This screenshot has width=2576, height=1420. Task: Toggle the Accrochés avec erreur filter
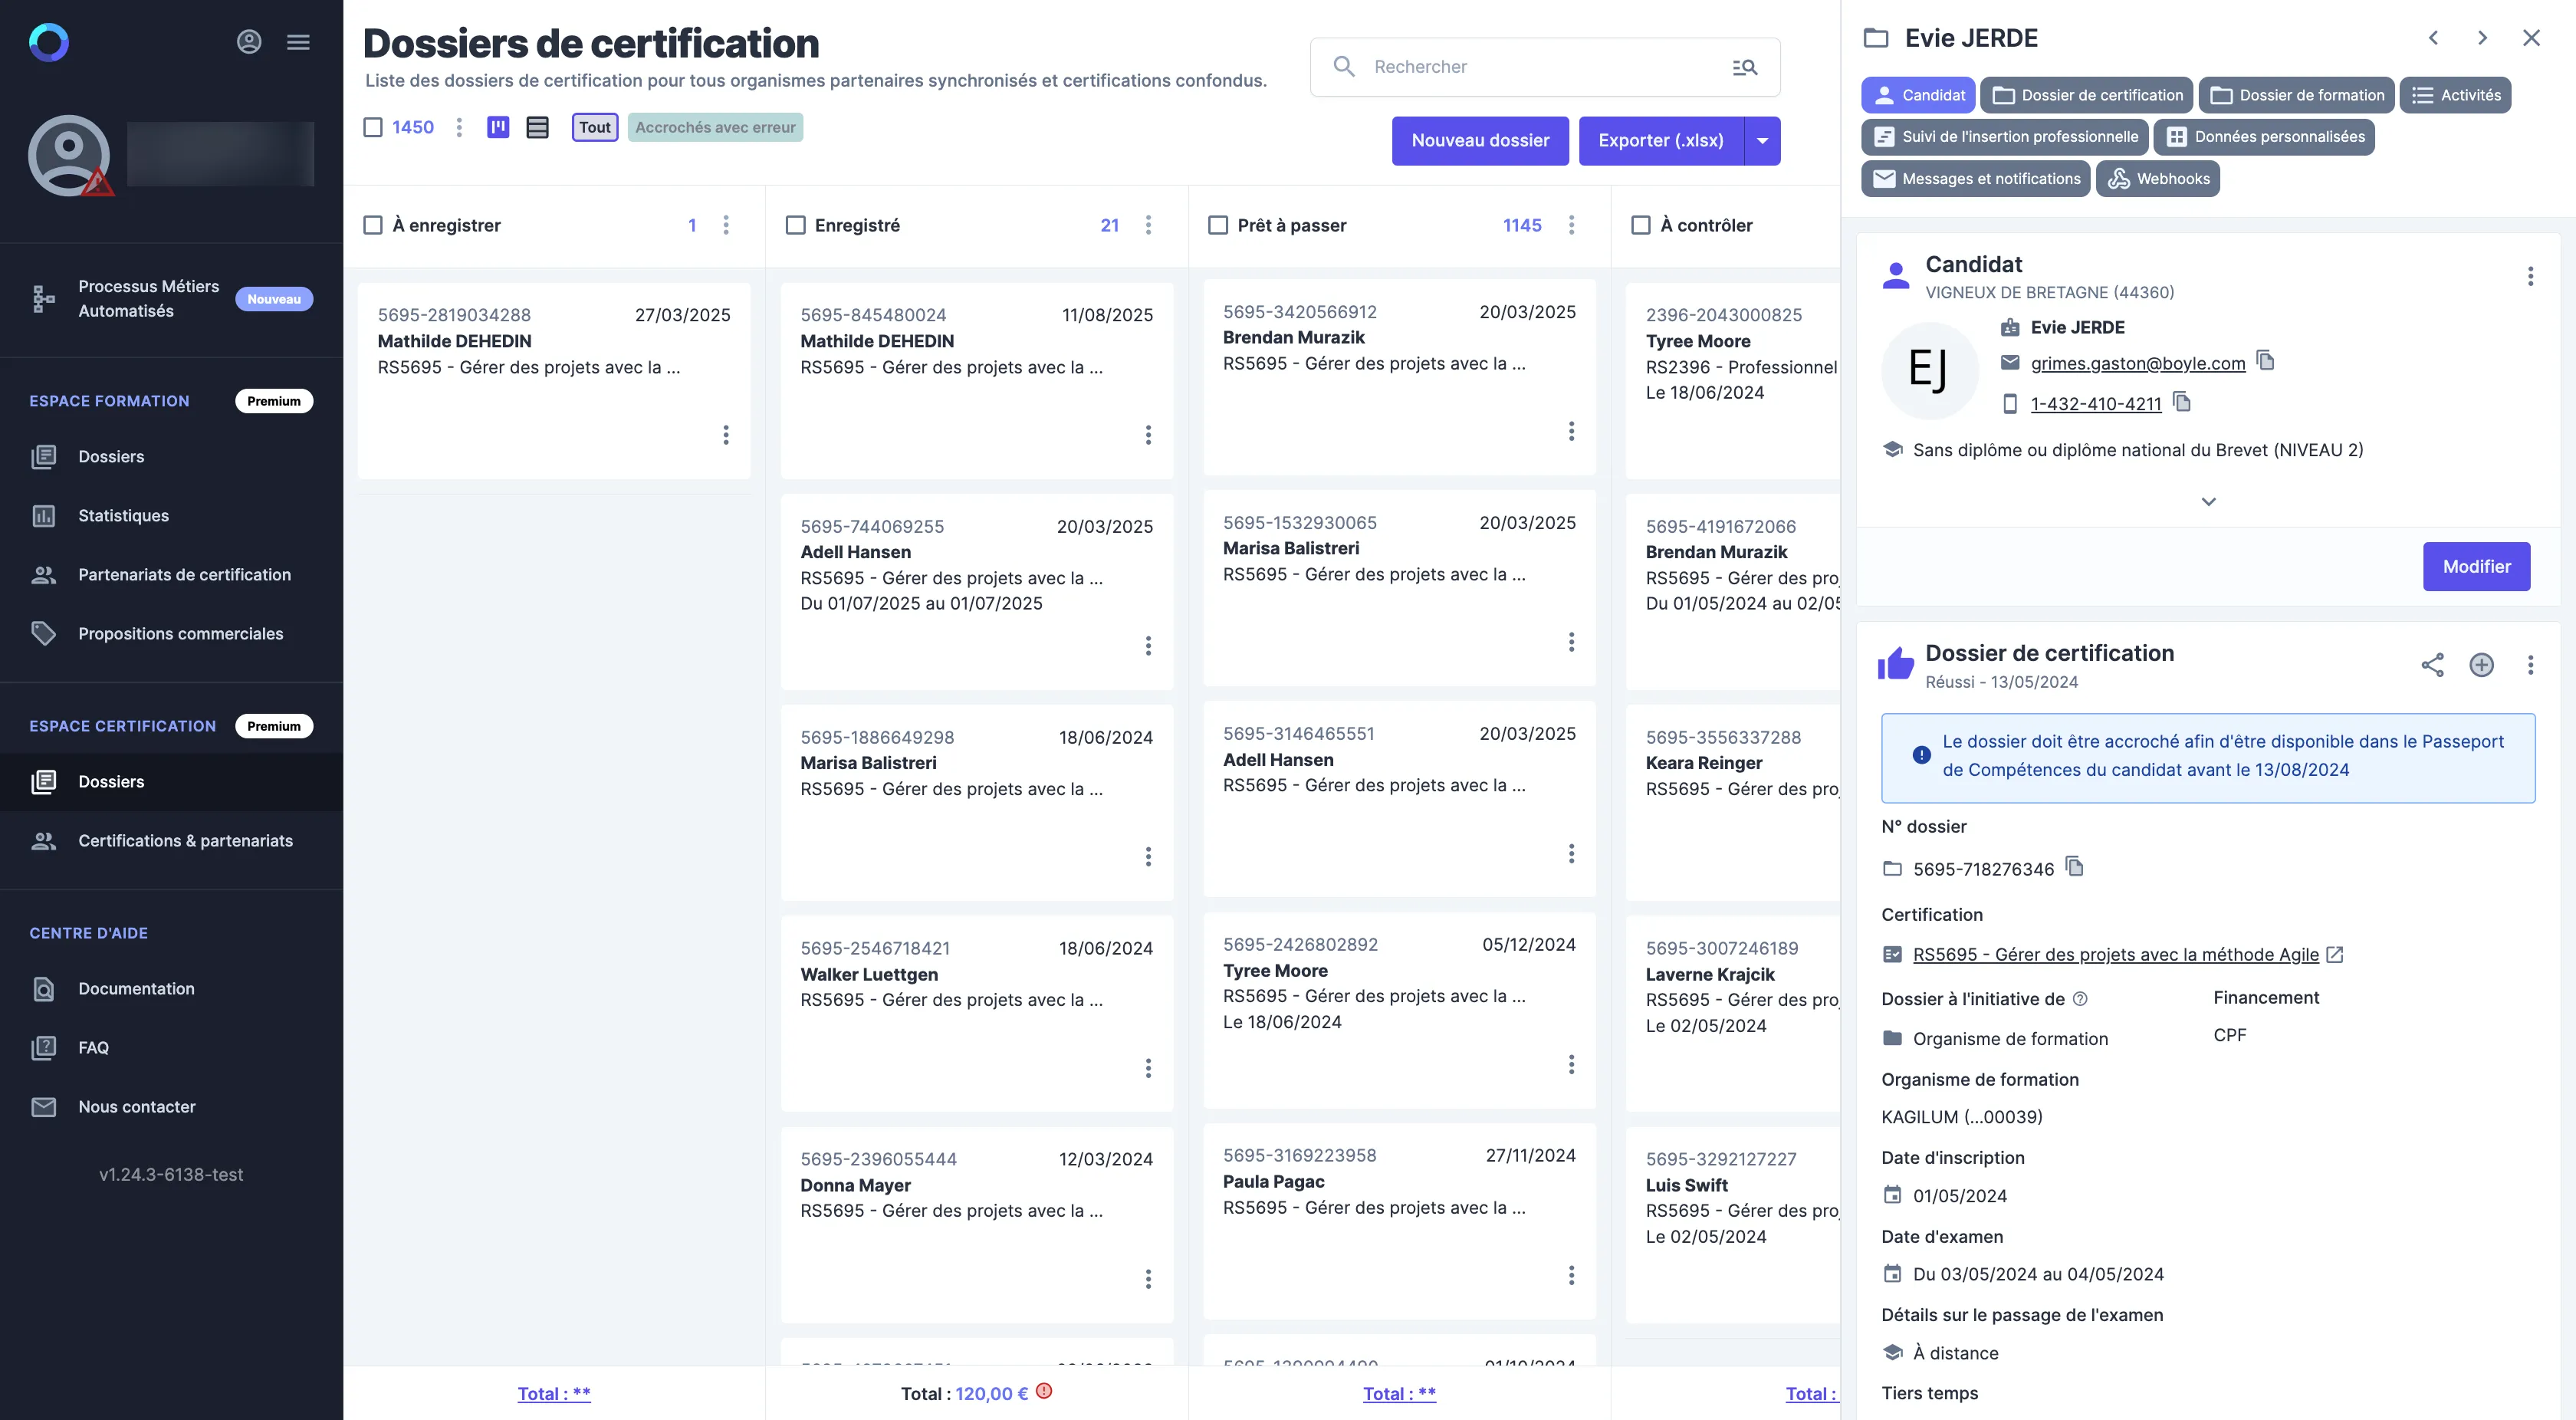click(715, 127)
